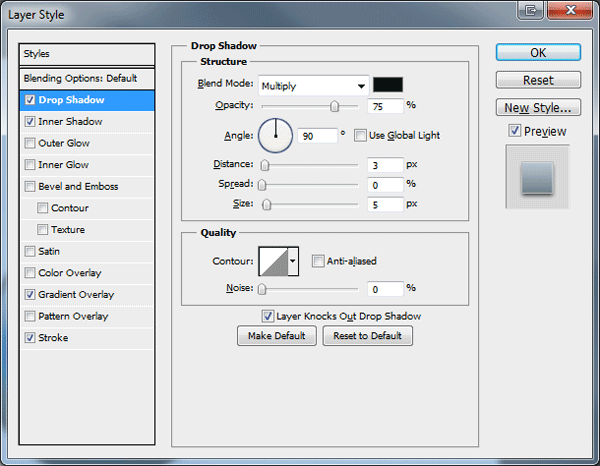Open the Color Overlay settings label

click(x=70, y=273)
